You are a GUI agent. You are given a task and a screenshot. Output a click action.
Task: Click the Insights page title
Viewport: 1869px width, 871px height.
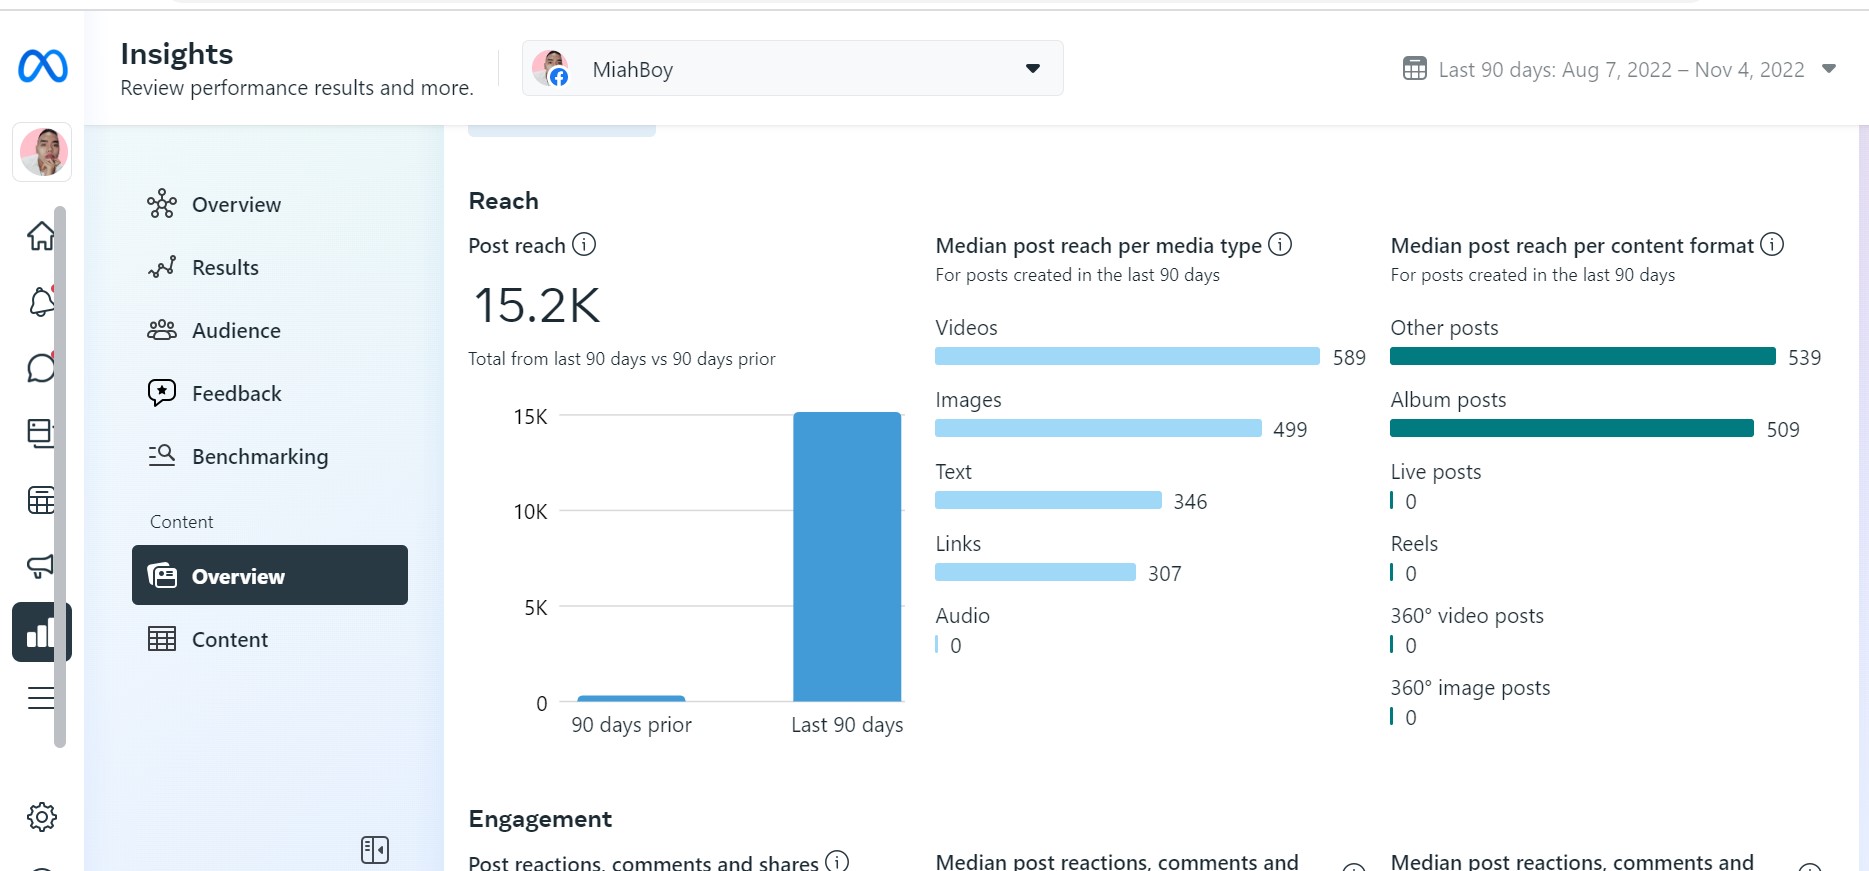(x=177, y=54)
